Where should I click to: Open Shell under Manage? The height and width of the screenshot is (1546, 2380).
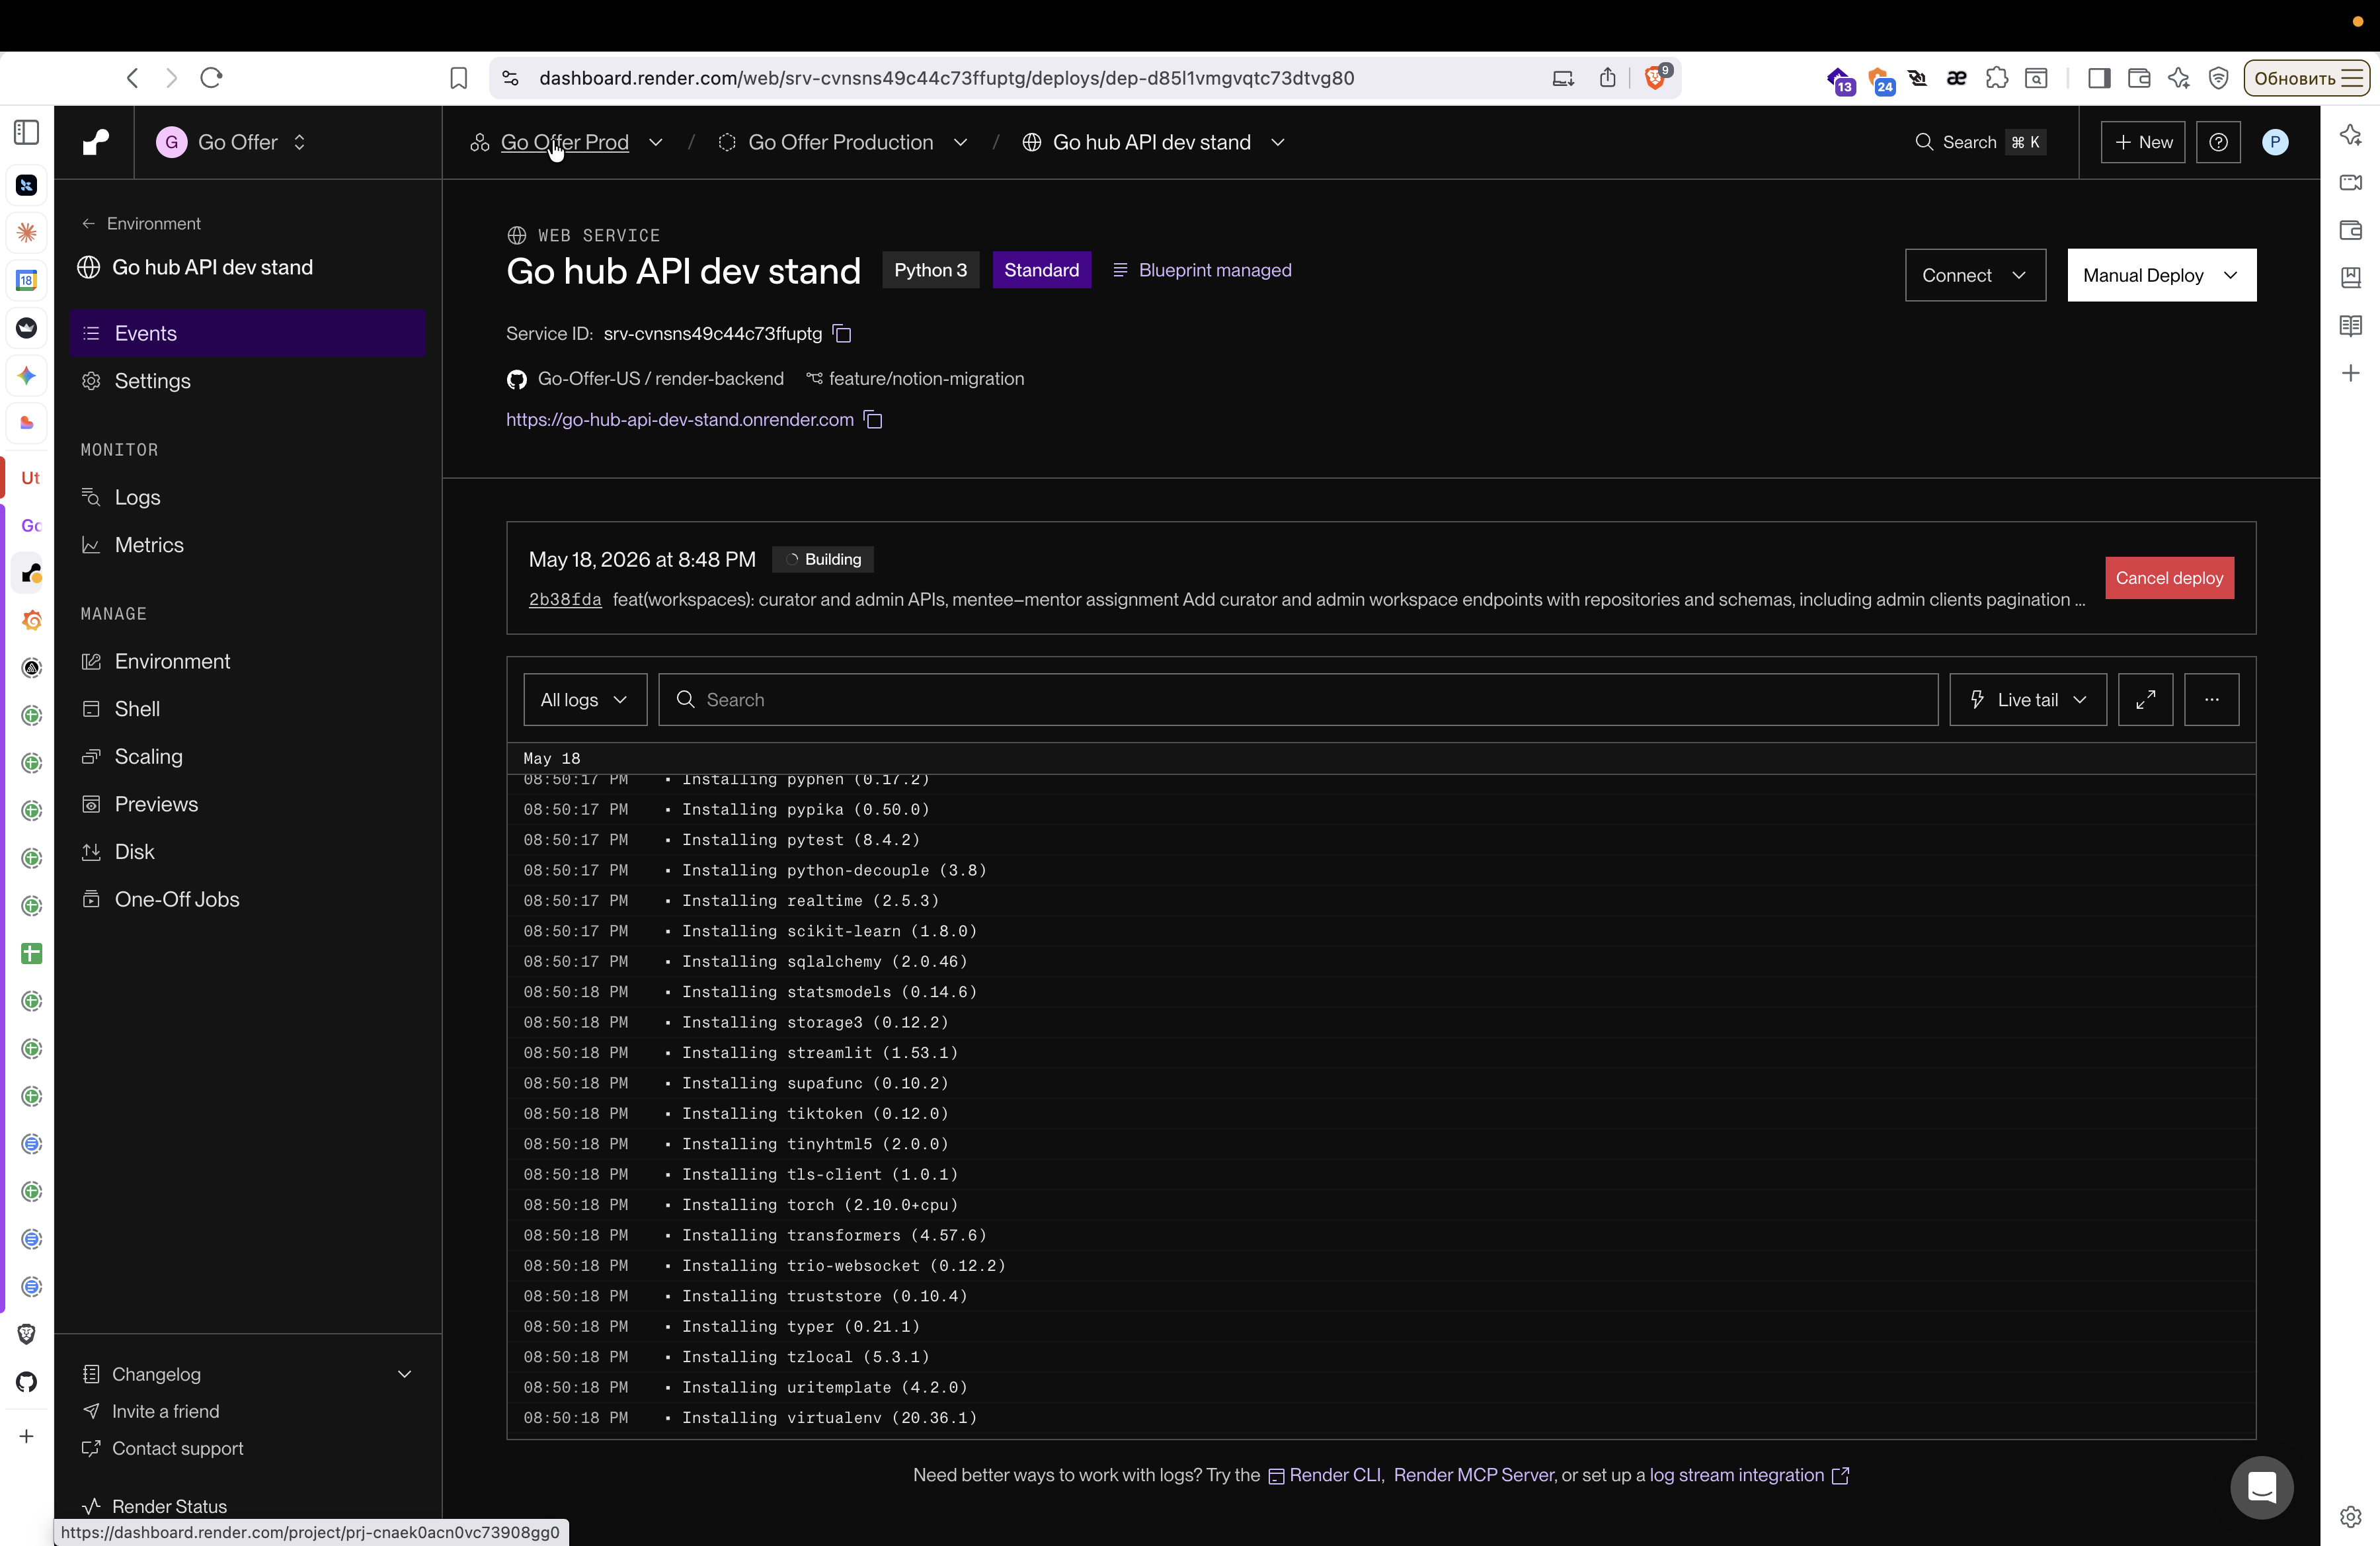coord(248,709)
